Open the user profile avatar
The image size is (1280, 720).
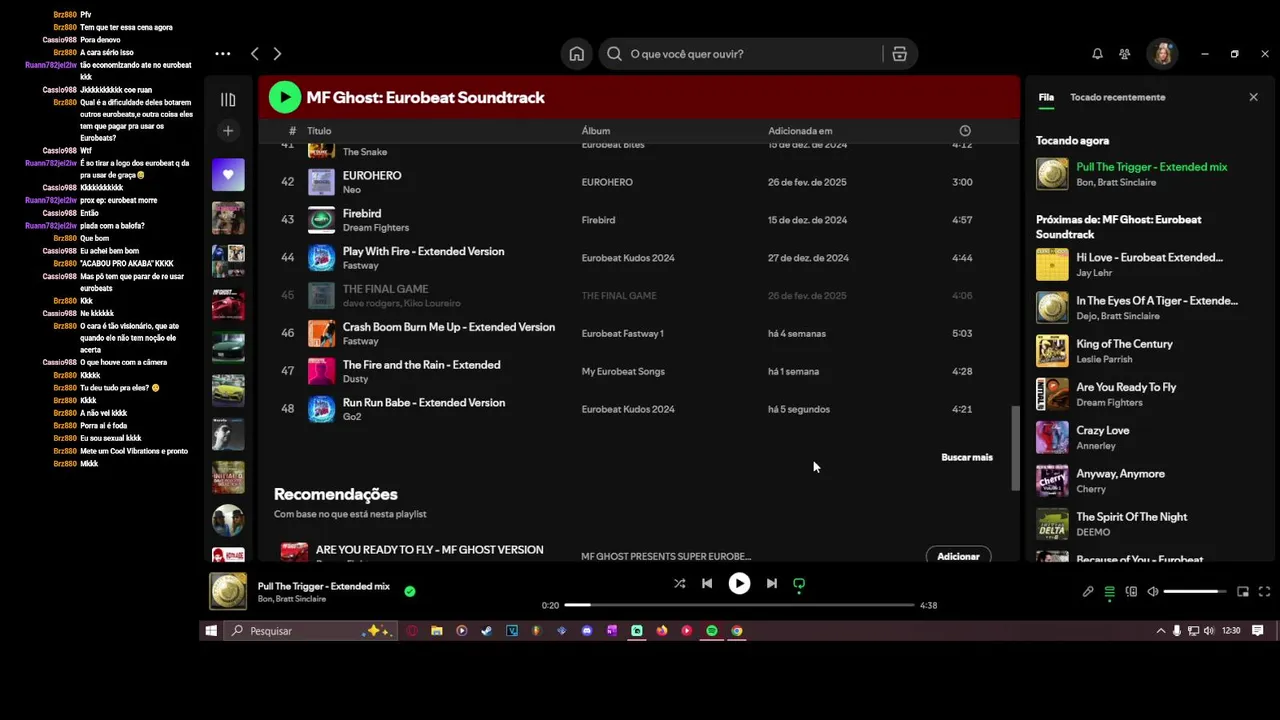tap(1163, 54)
